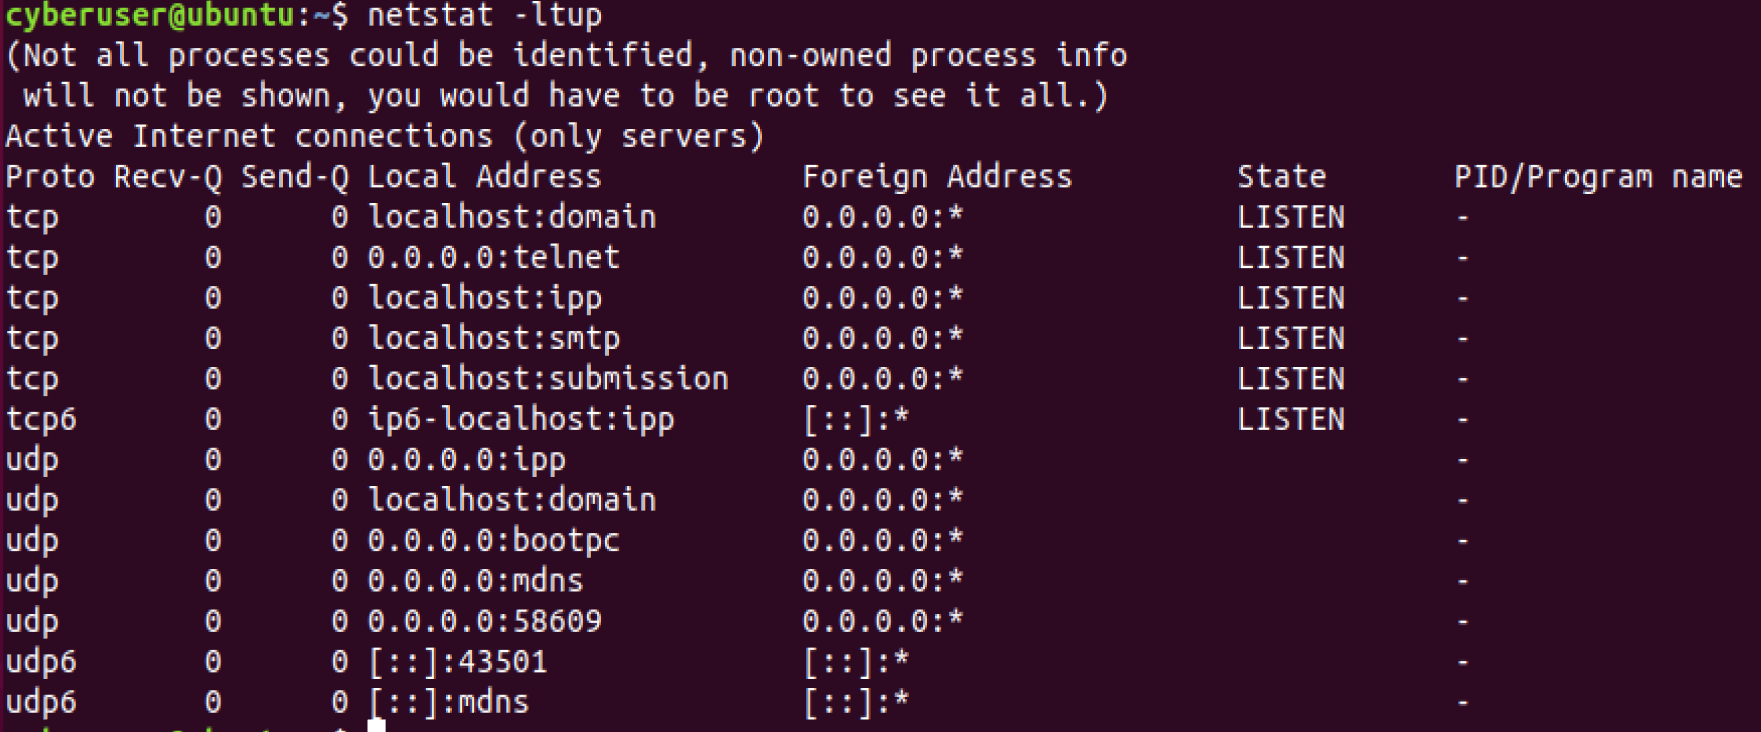Click the 0.0.0.0:telnet local address
The width and height of the screenshot is (1761, 732).
pos(493,258)
